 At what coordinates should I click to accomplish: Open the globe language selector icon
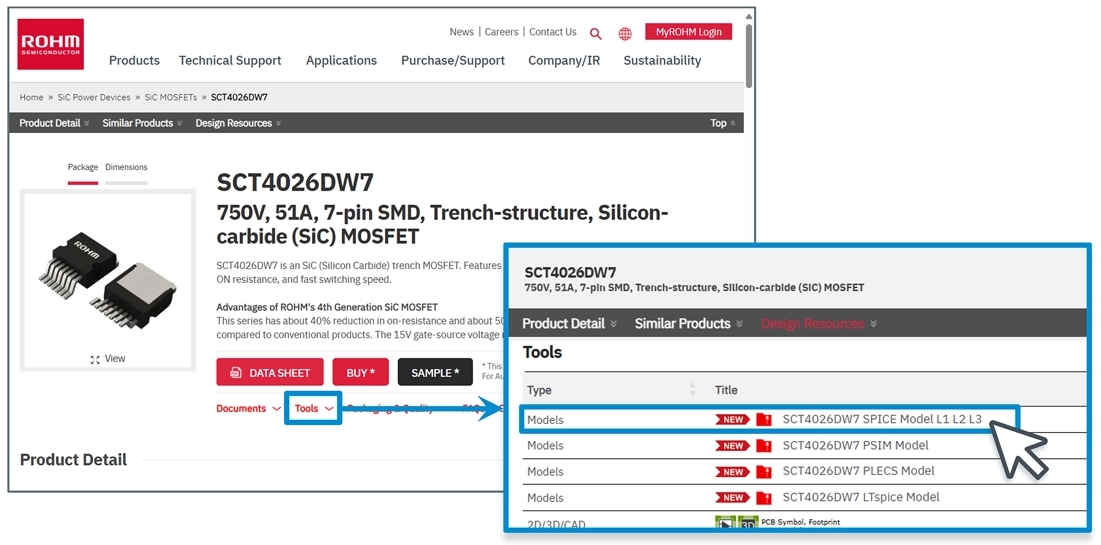pos(625,34)
